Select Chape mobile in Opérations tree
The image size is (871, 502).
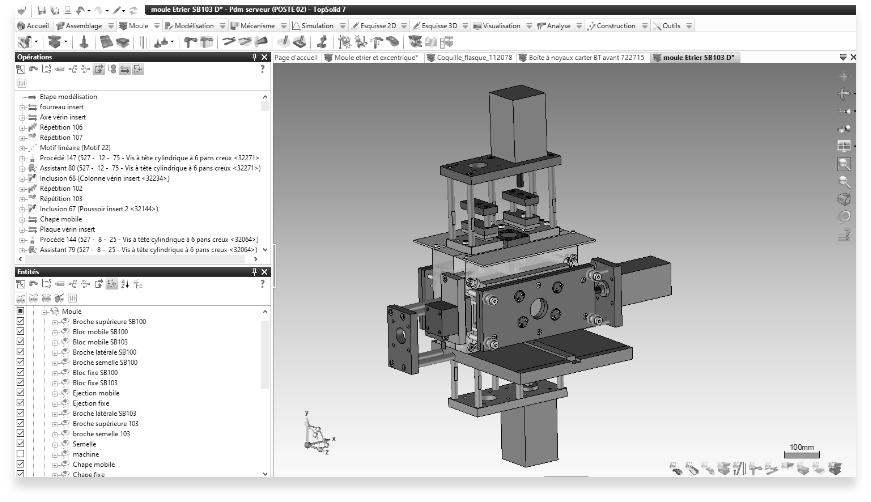coord(61,219)
